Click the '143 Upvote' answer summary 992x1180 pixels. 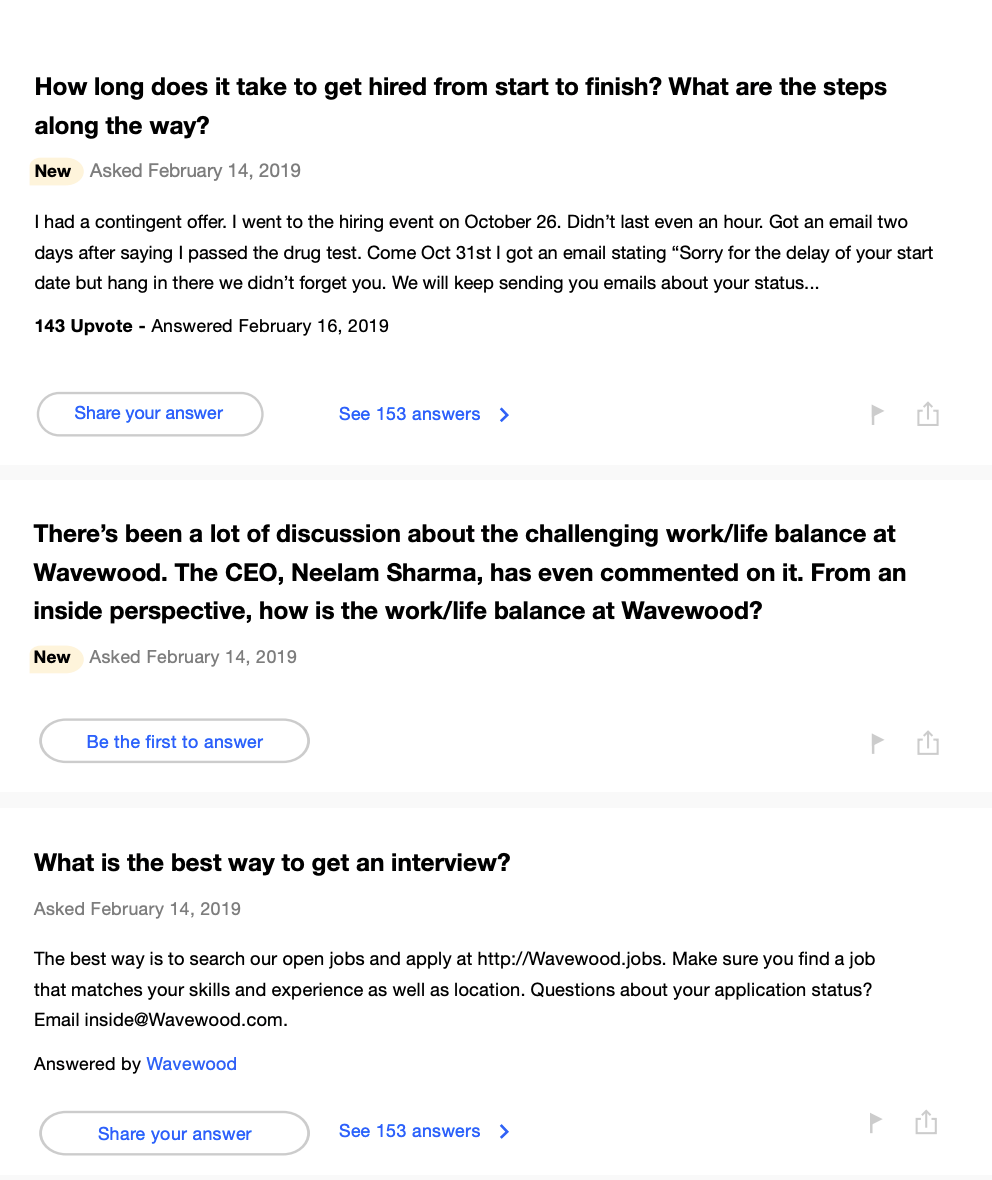(x=84, y=325)
